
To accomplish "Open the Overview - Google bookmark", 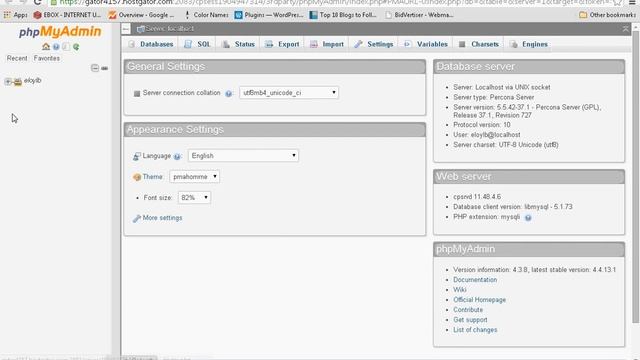I will click(x=142, y=15).
